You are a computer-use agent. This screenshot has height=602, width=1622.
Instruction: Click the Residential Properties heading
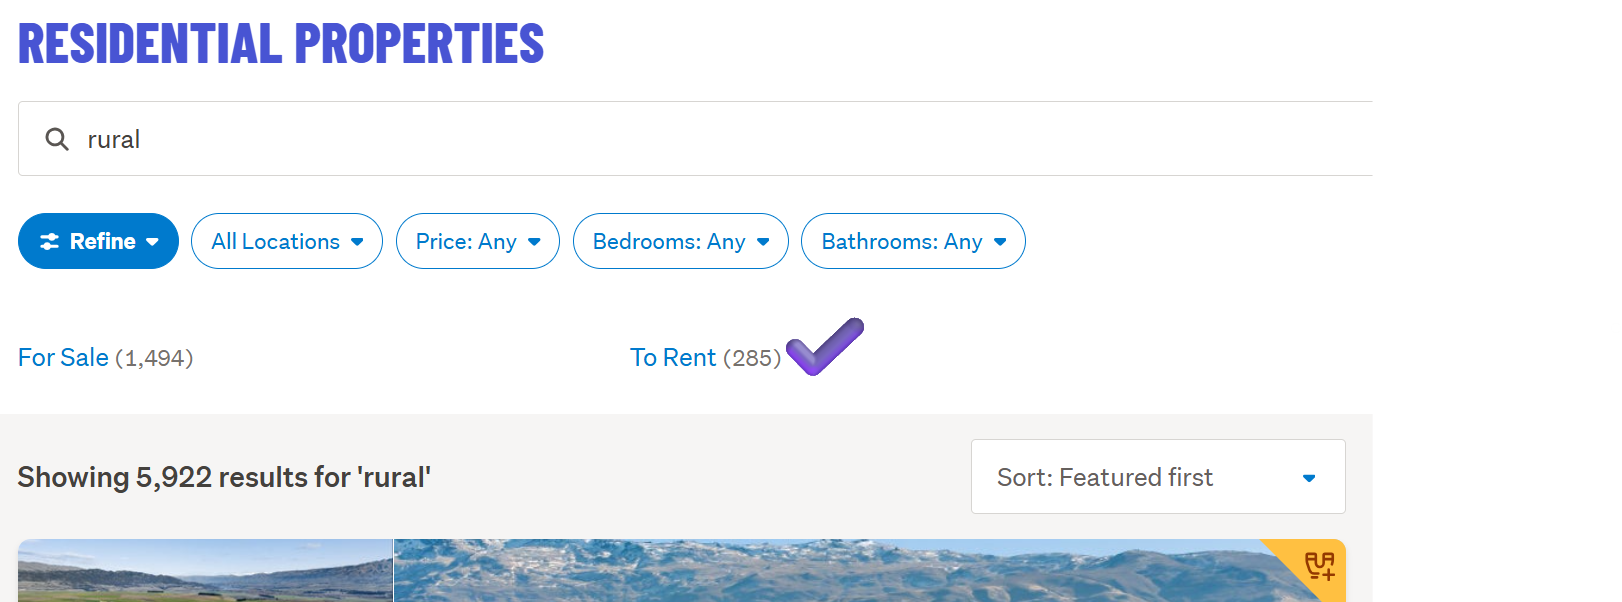[281, 44]
